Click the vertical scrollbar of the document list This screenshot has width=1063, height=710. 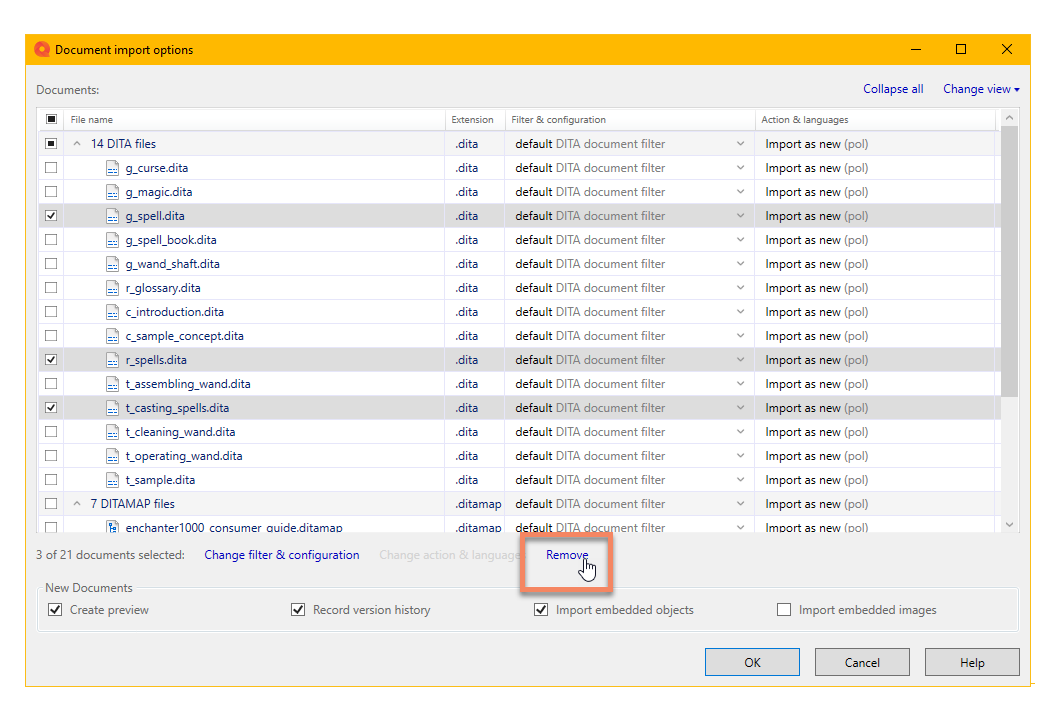[x=1009, y=300]
